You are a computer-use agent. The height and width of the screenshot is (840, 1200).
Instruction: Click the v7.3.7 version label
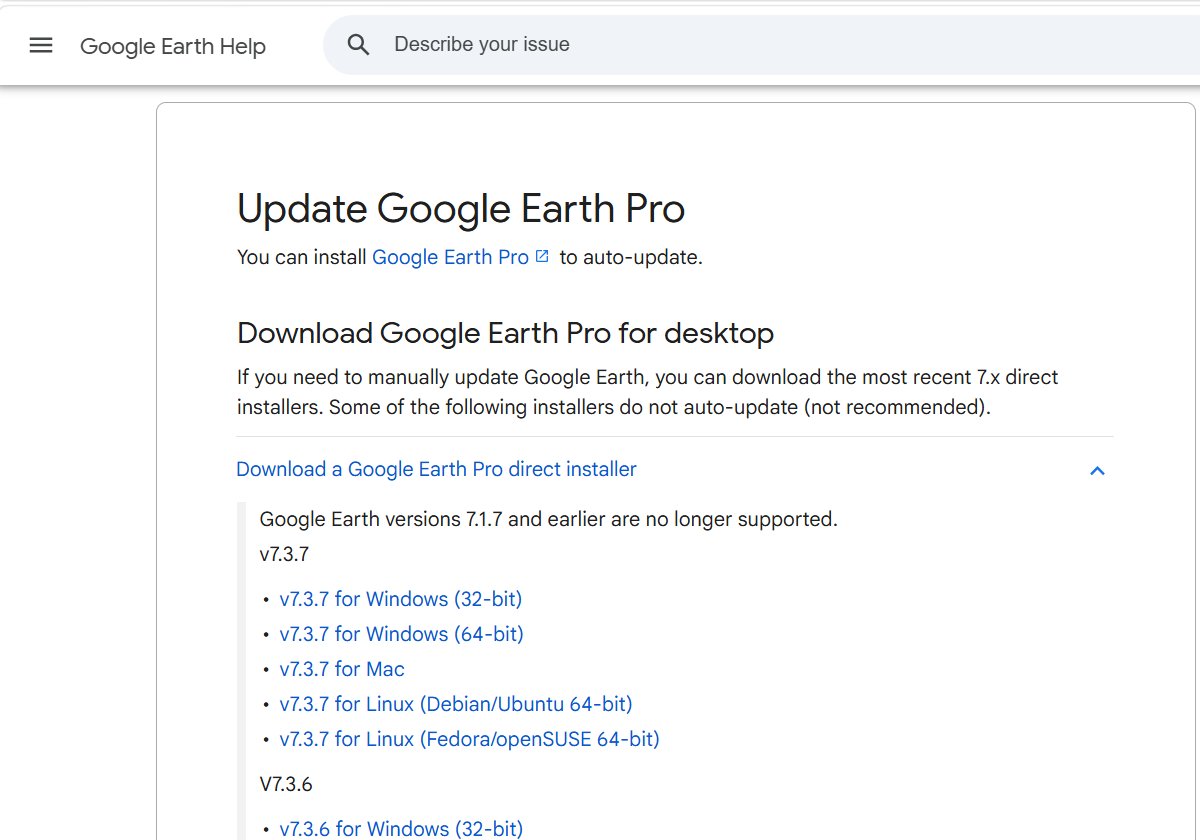click(x=284, y=553)
